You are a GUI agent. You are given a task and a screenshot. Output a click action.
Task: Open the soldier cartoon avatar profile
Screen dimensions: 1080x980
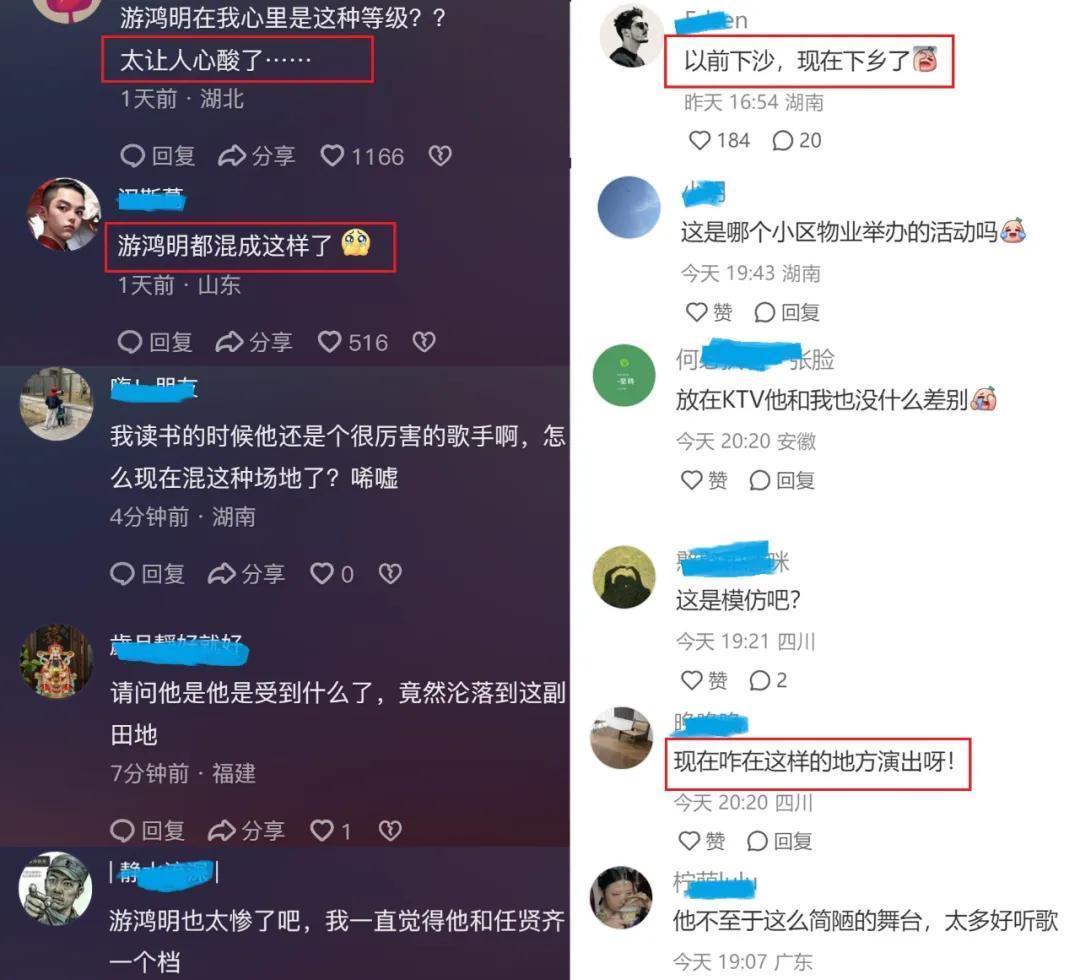pos(55,889)
